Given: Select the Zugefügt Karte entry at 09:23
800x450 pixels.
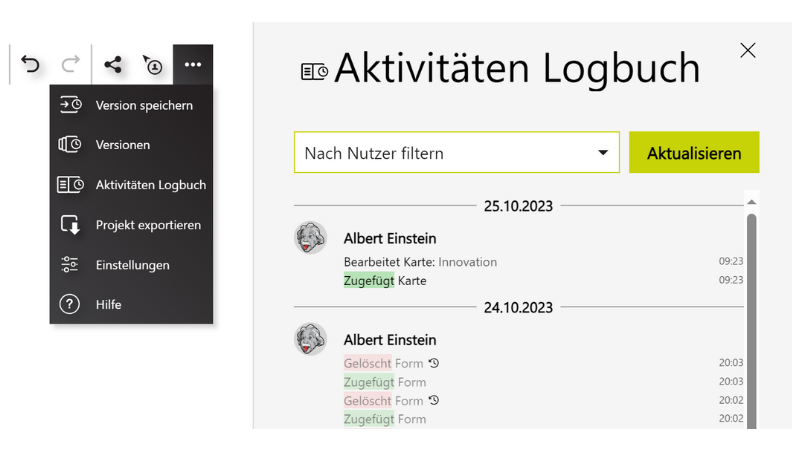Looking at the screenshot, I should (543, 281).
